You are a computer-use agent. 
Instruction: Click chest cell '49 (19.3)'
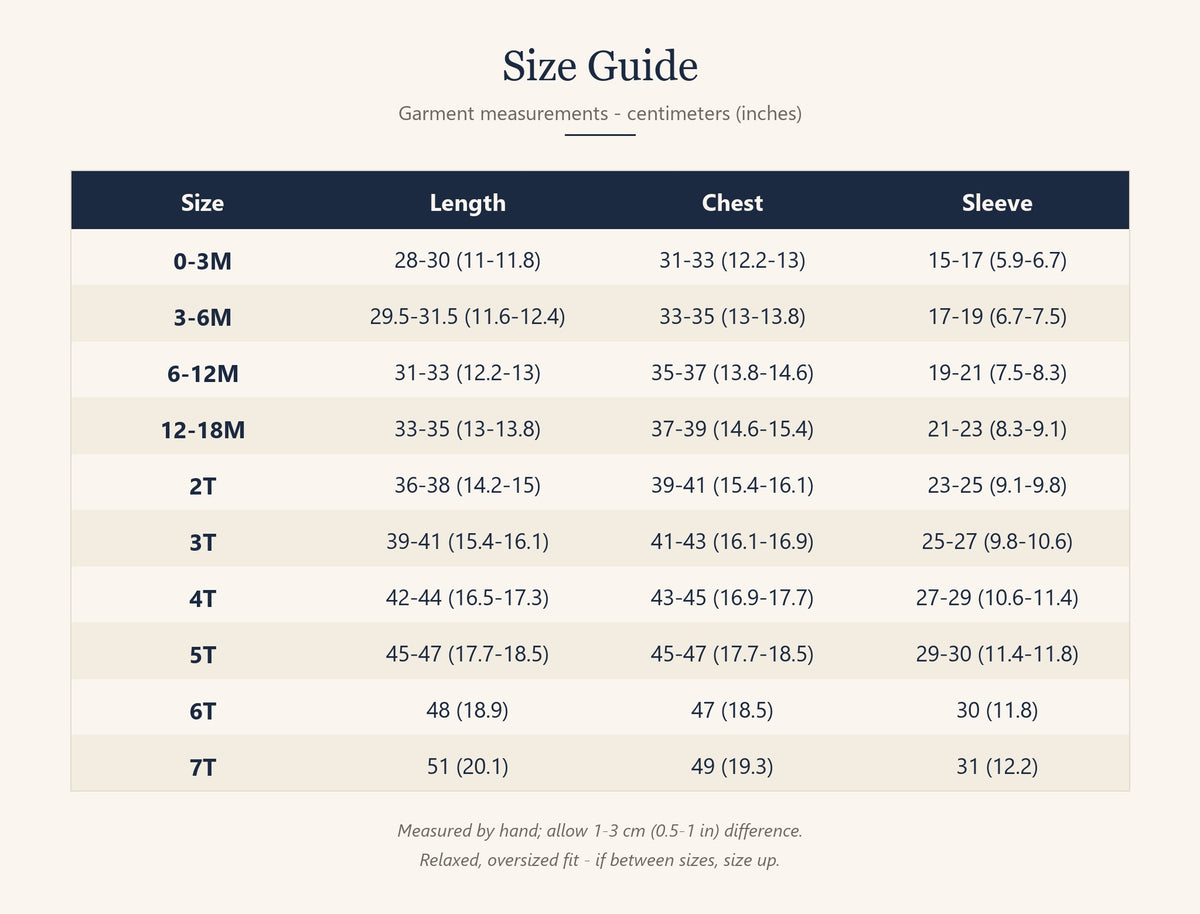pos(732,767)
